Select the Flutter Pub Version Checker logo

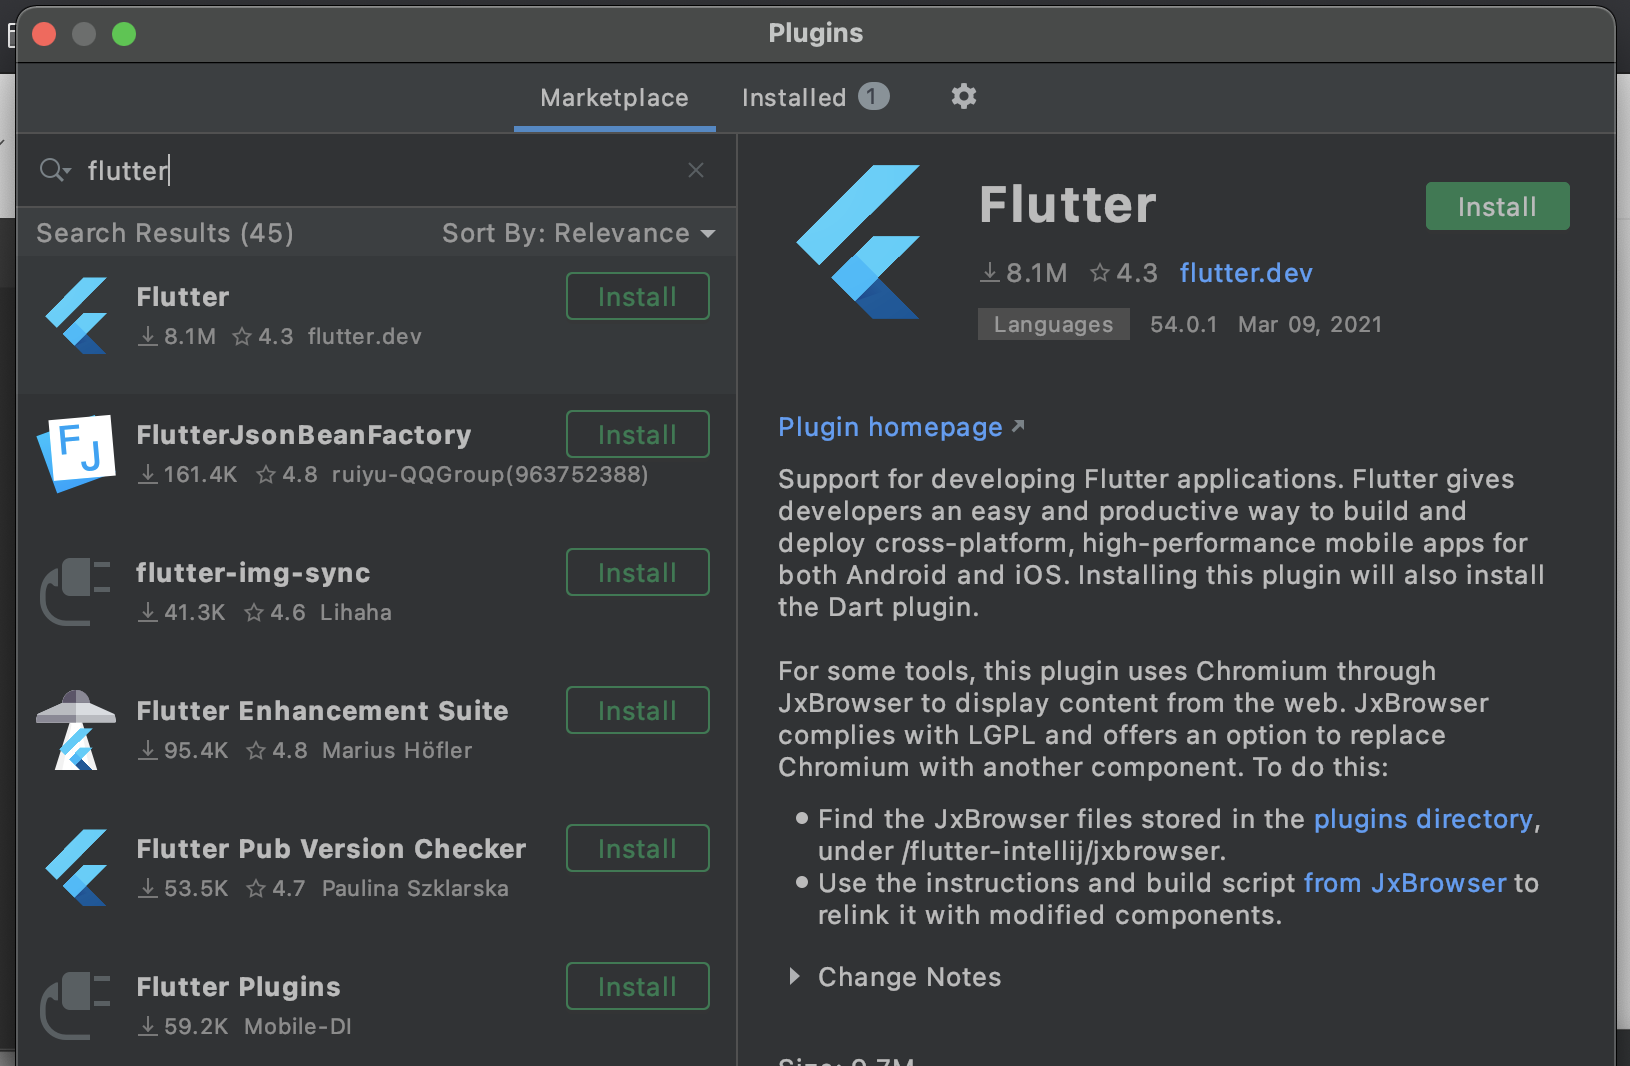coord(76,868)
